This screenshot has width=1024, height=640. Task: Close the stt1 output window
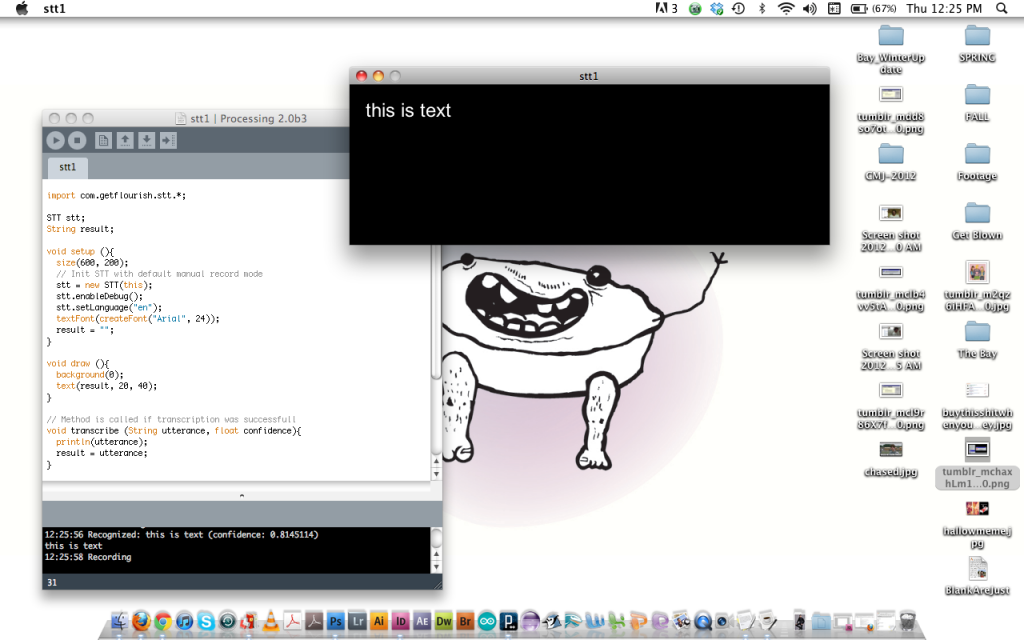point(361,76)
